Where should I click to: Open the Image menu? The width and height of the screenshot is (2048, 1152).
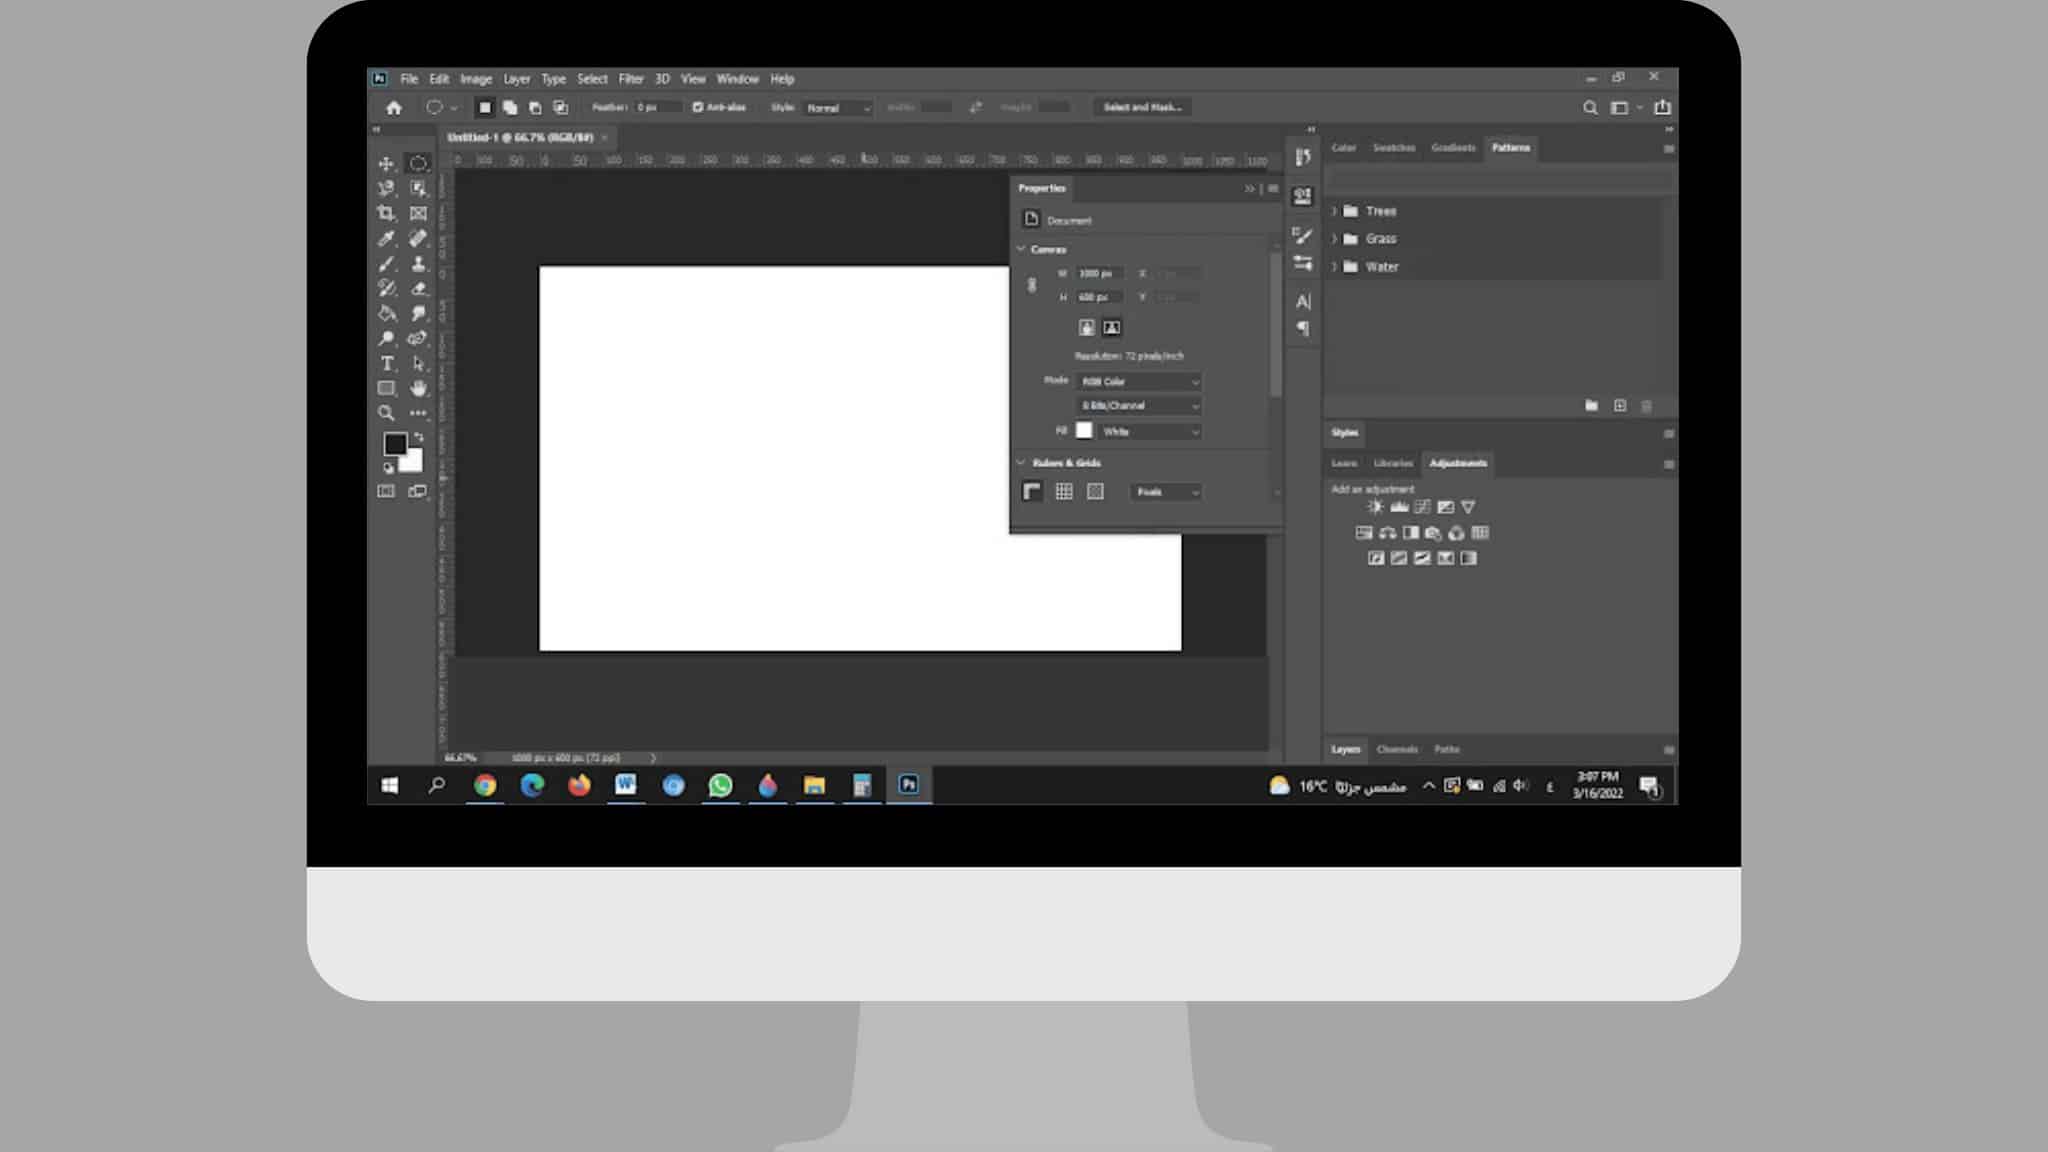pos(476,79)
